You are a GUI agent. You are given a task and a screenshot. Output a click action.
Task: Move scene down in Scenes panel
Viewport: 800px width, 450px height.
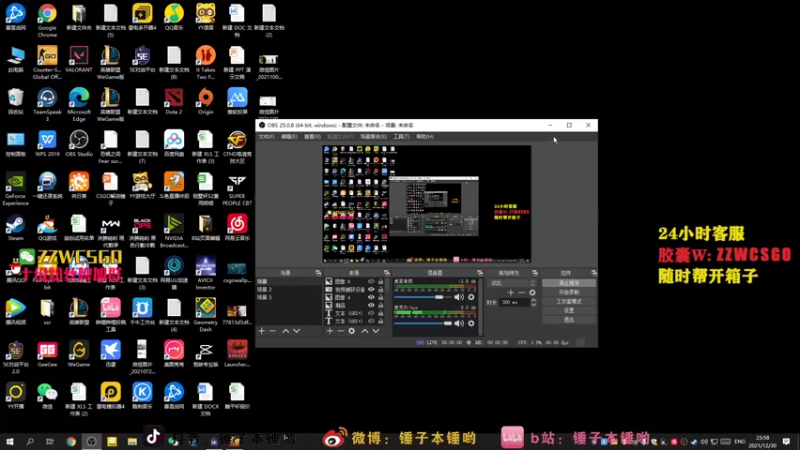tap(296, 331)
